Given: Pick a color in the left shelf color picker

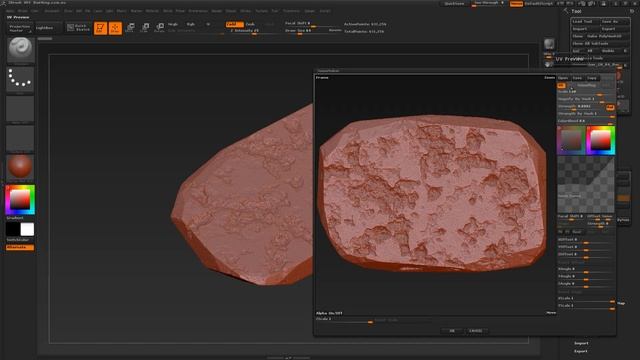Looking at the screenshot, I should click(x=20, y=200).
